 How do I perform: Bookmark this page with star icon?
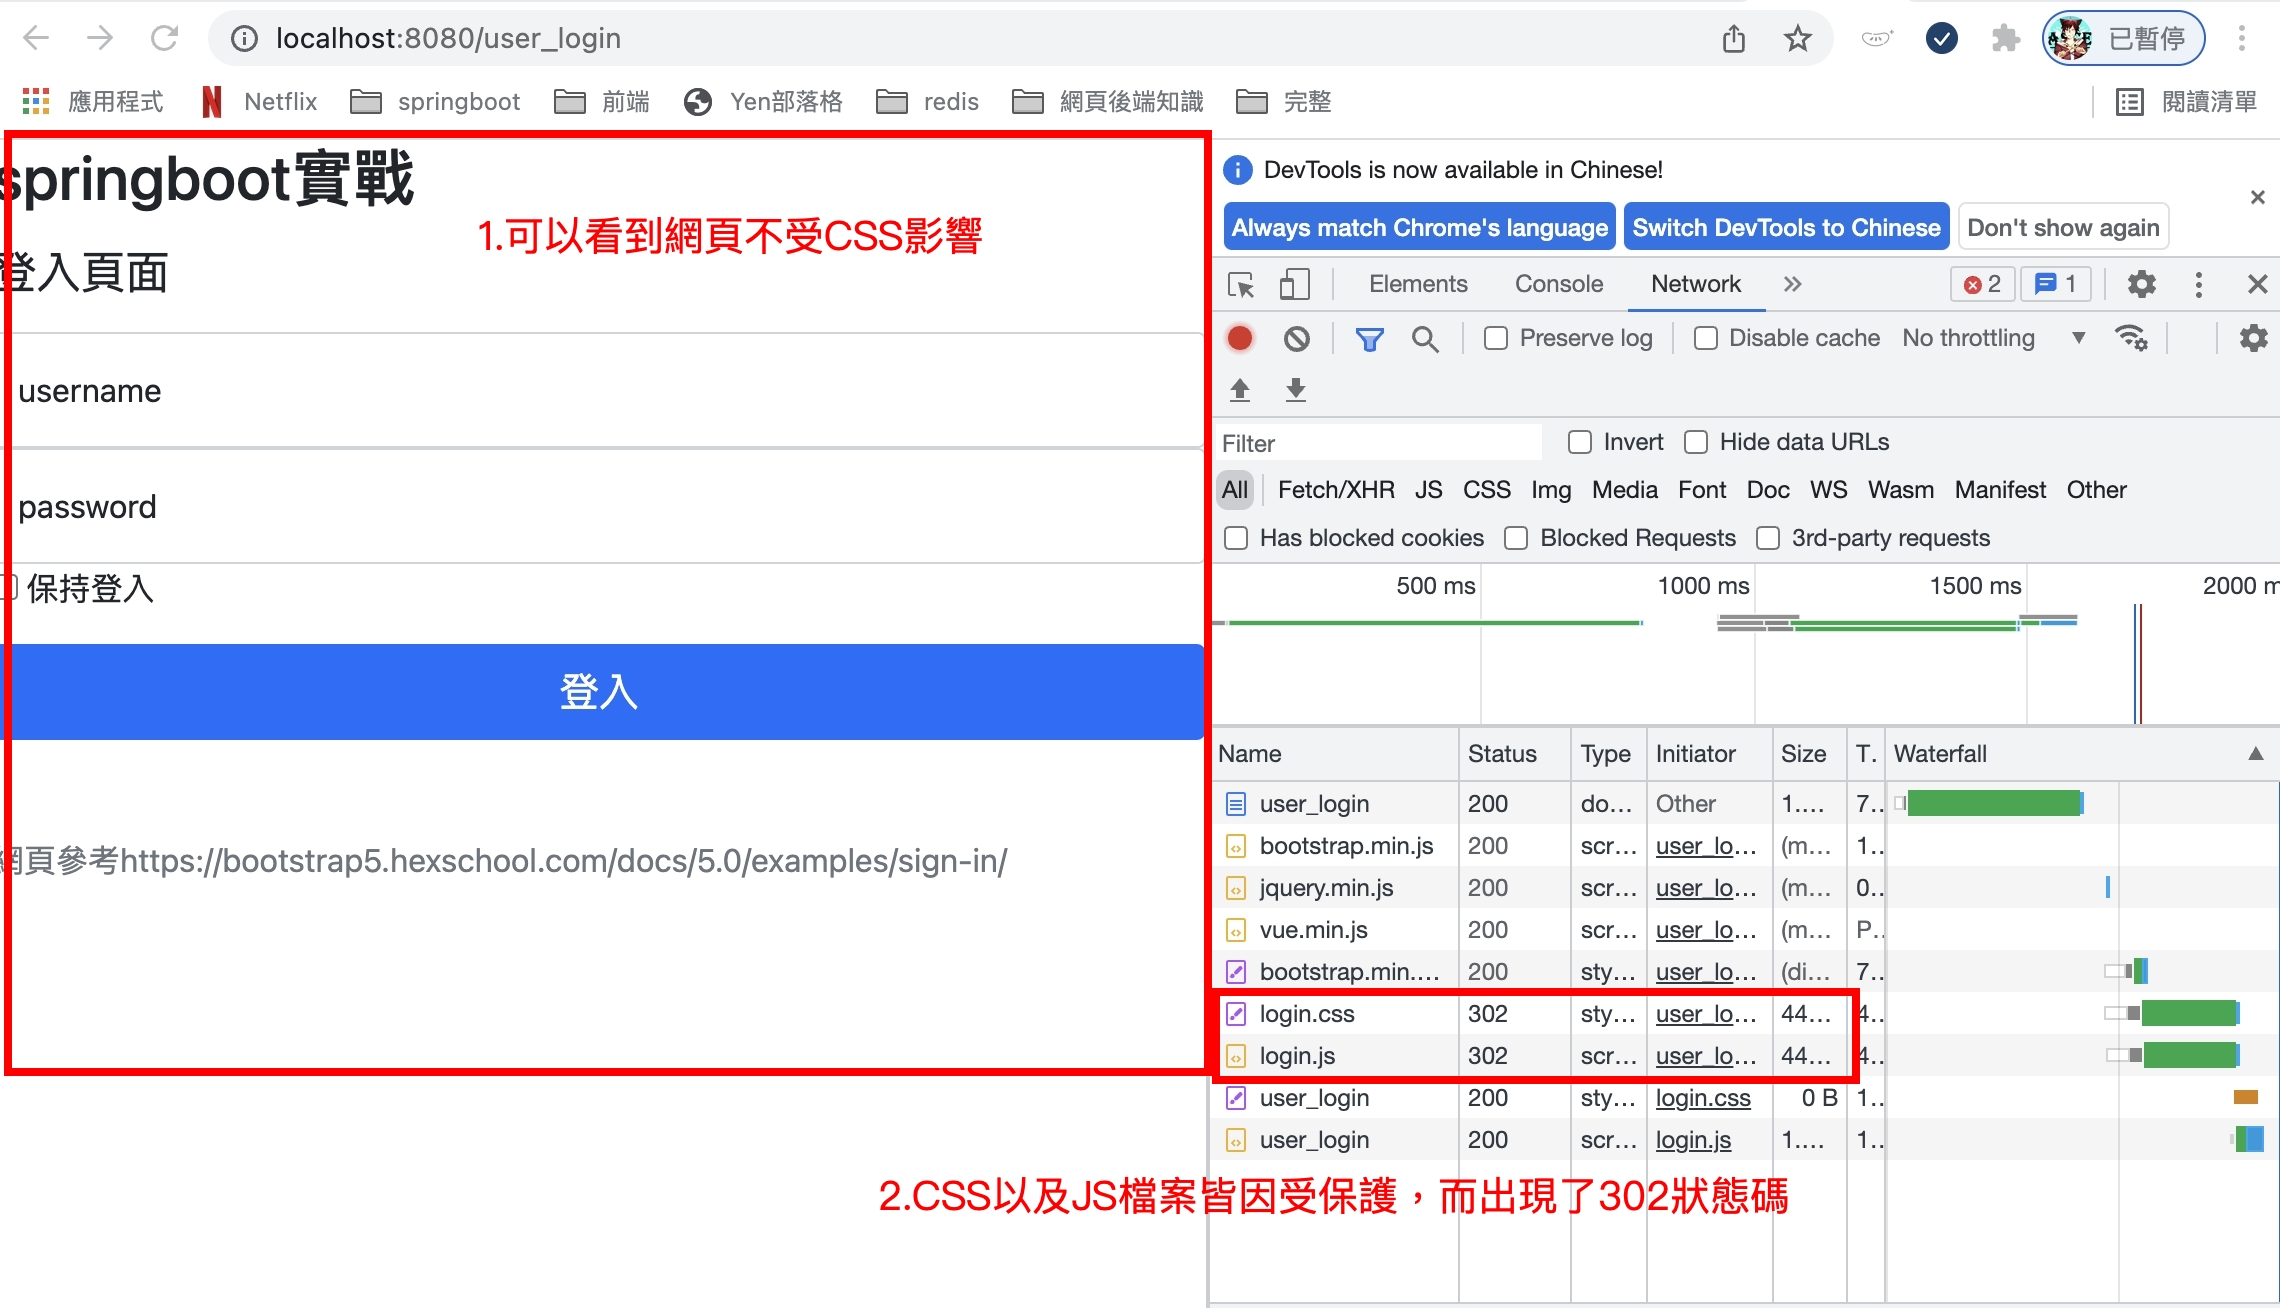[x=1797, y=39]
